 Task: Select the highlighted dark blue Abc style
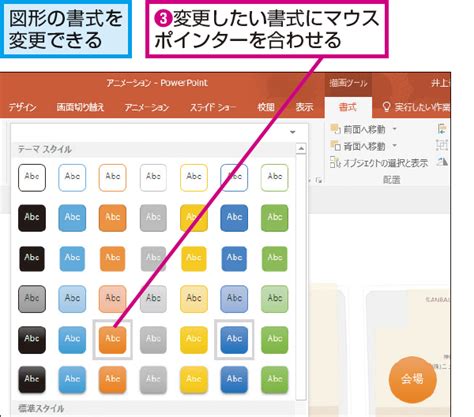234,339
